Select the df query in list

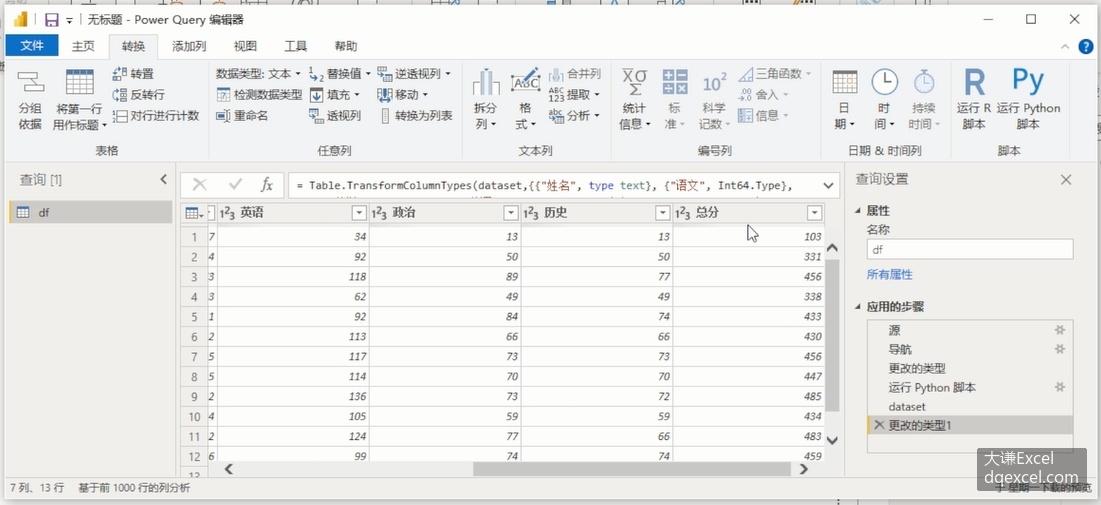(x=91, y=212)
